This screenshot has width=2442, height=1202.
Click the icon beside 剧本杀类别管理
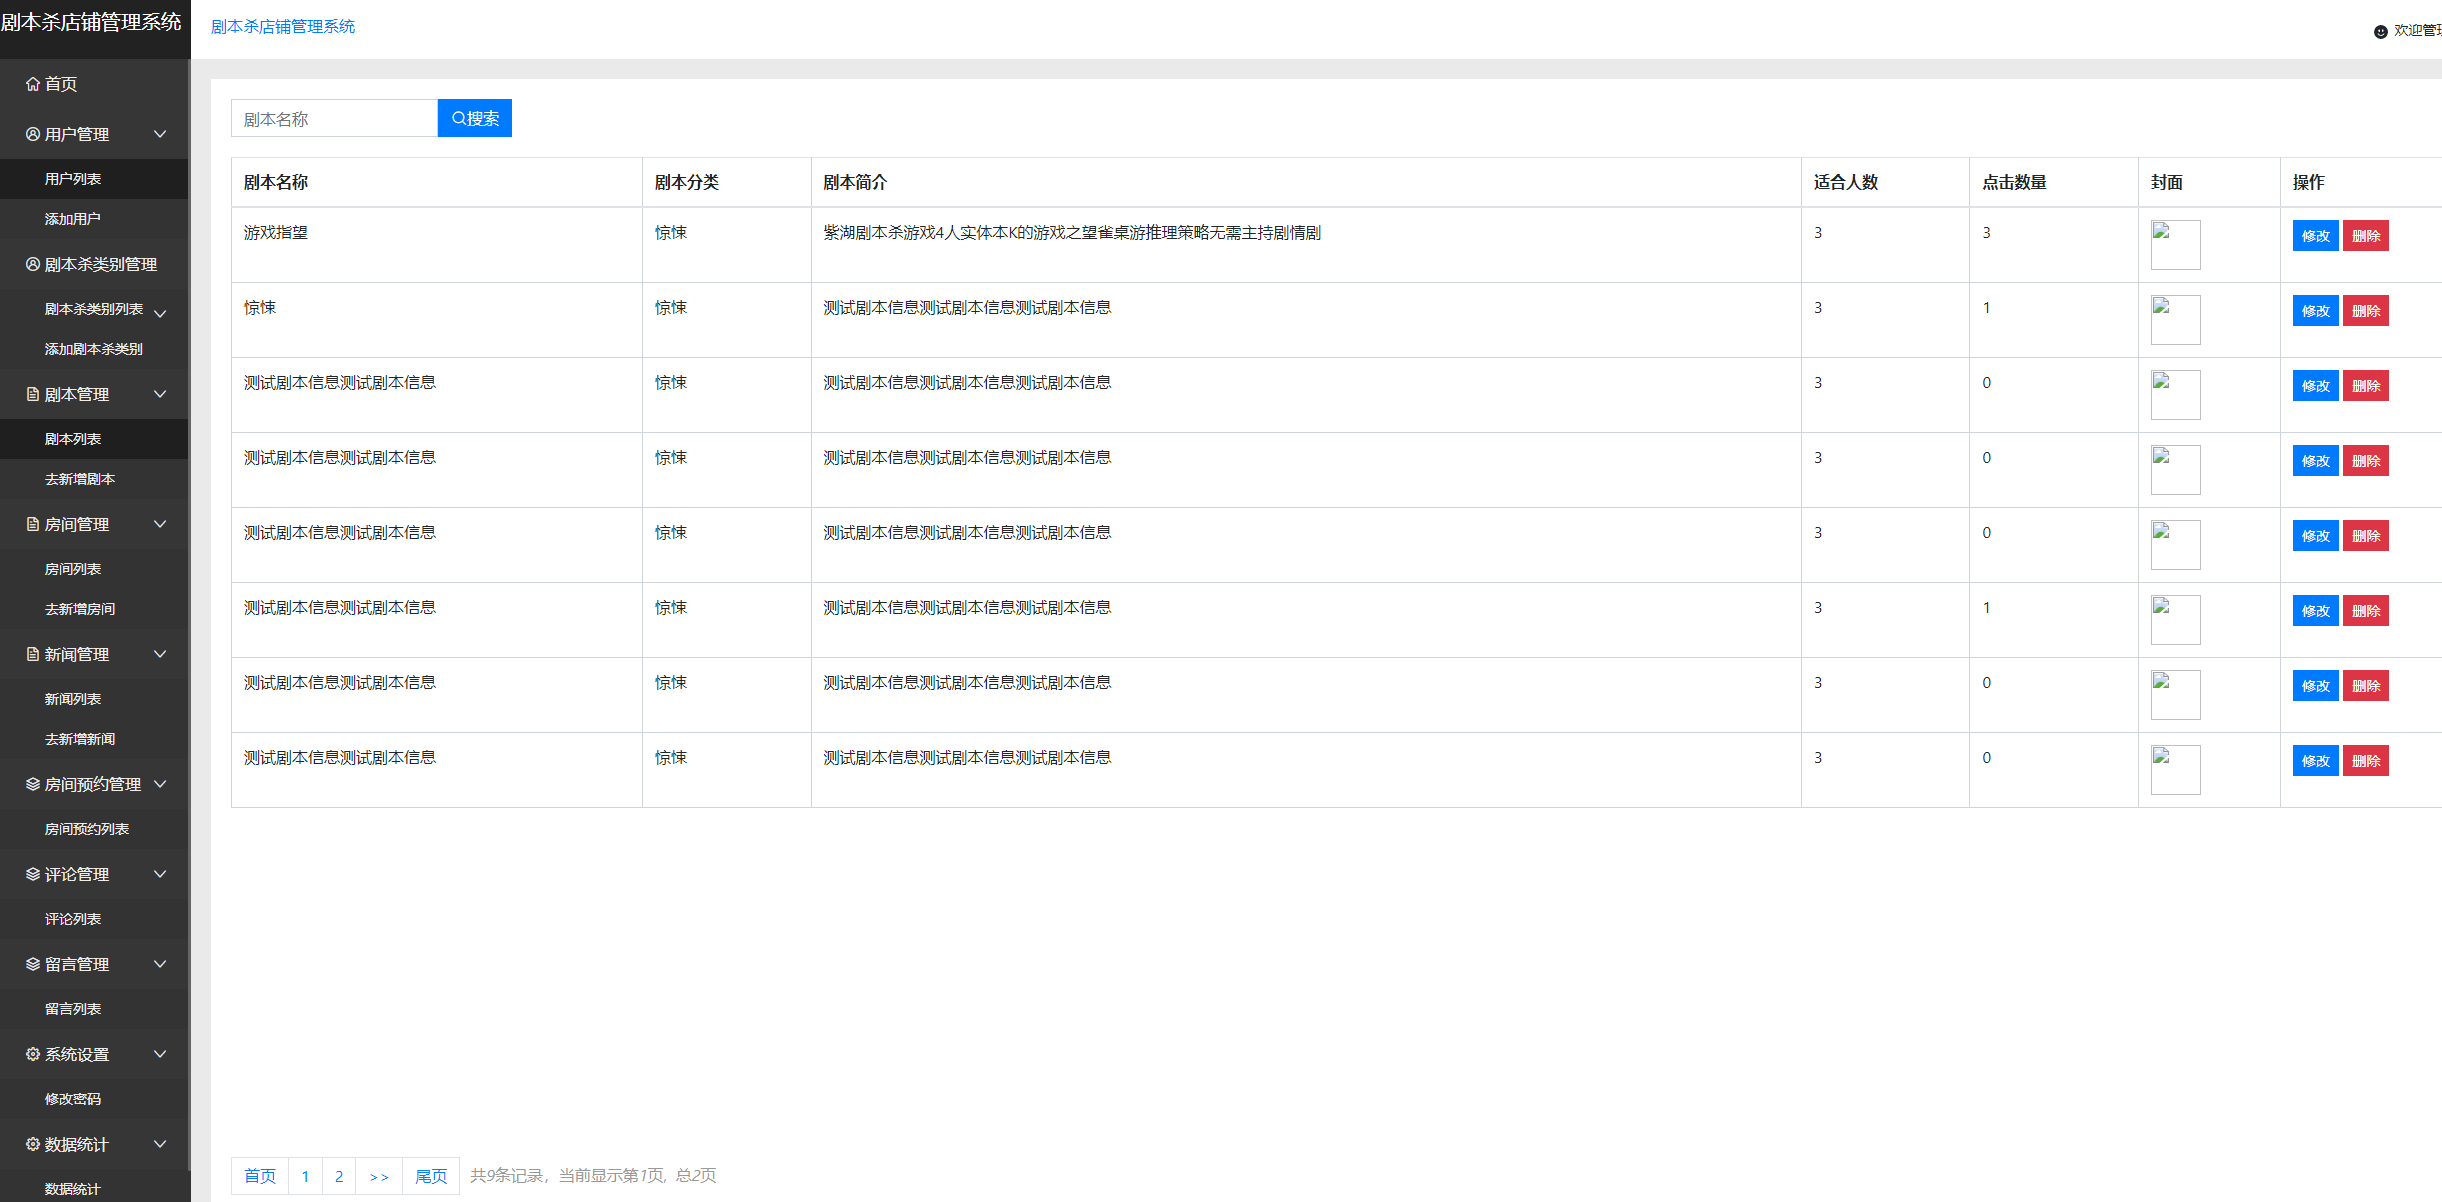click(33, 264)
